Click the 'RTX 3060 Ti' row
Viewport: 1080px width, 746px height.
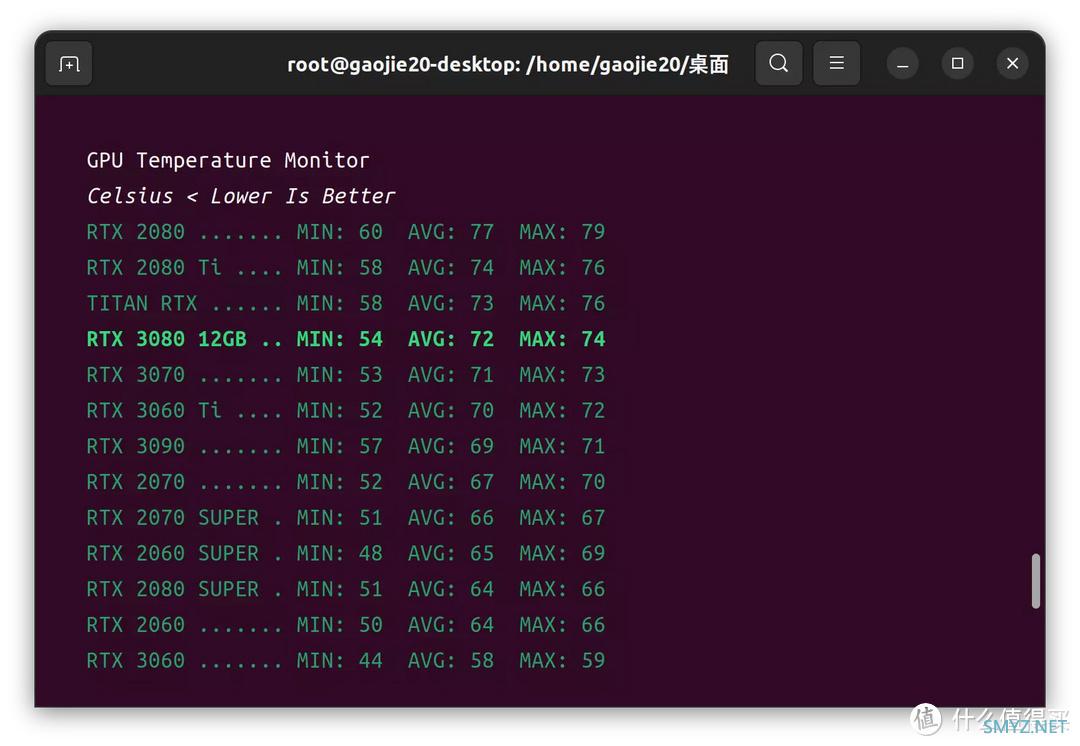pos(346,411)
